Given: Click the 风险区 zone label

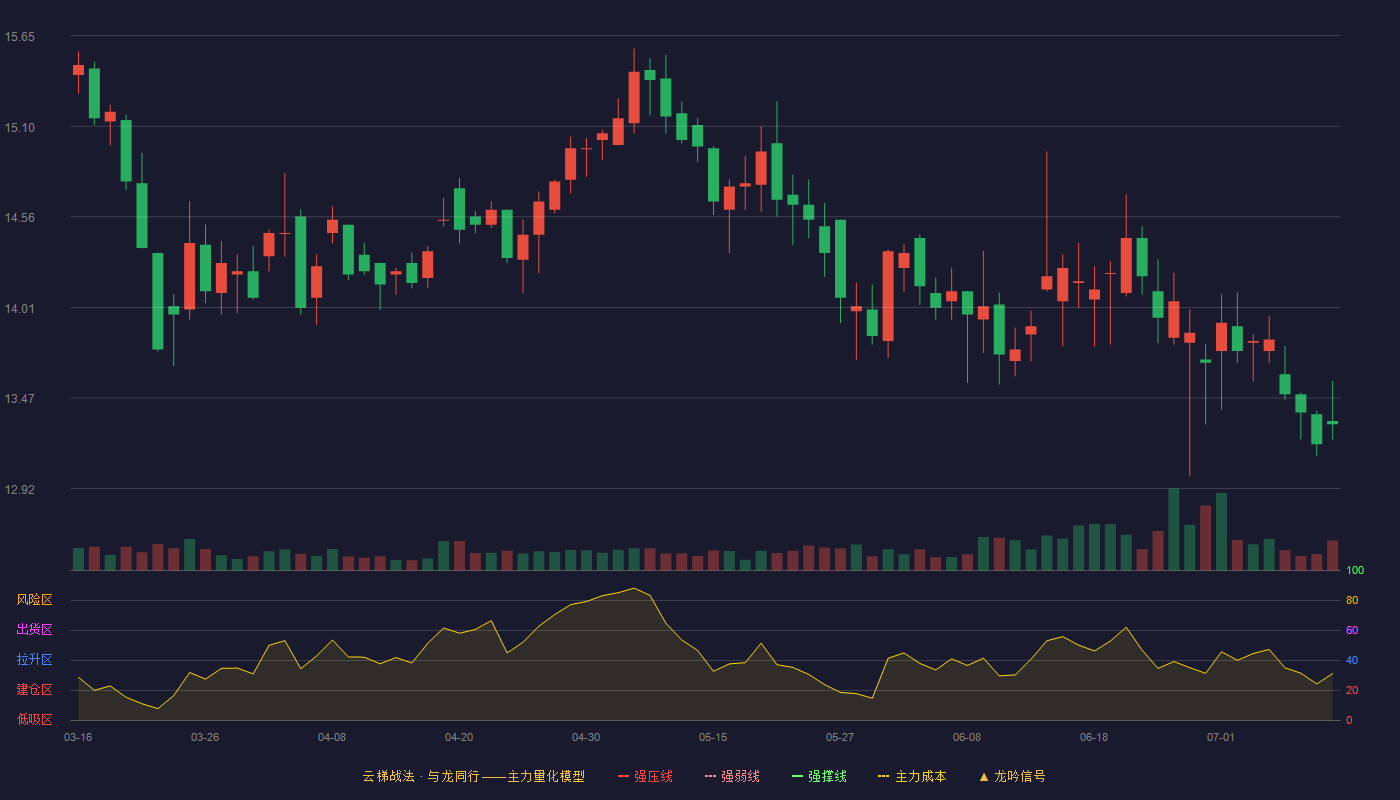Looking at the screenshot, I should click(x=34, y=600).
